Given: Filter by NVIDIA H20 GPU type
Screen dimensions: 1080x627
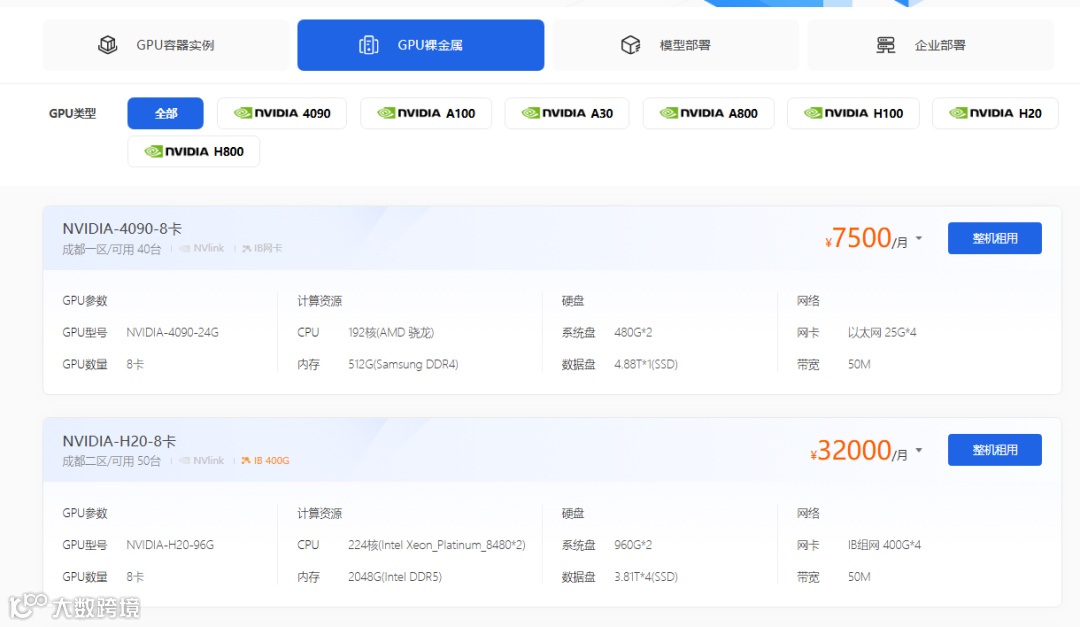Looking at the screenshot, I should point(995,113).
